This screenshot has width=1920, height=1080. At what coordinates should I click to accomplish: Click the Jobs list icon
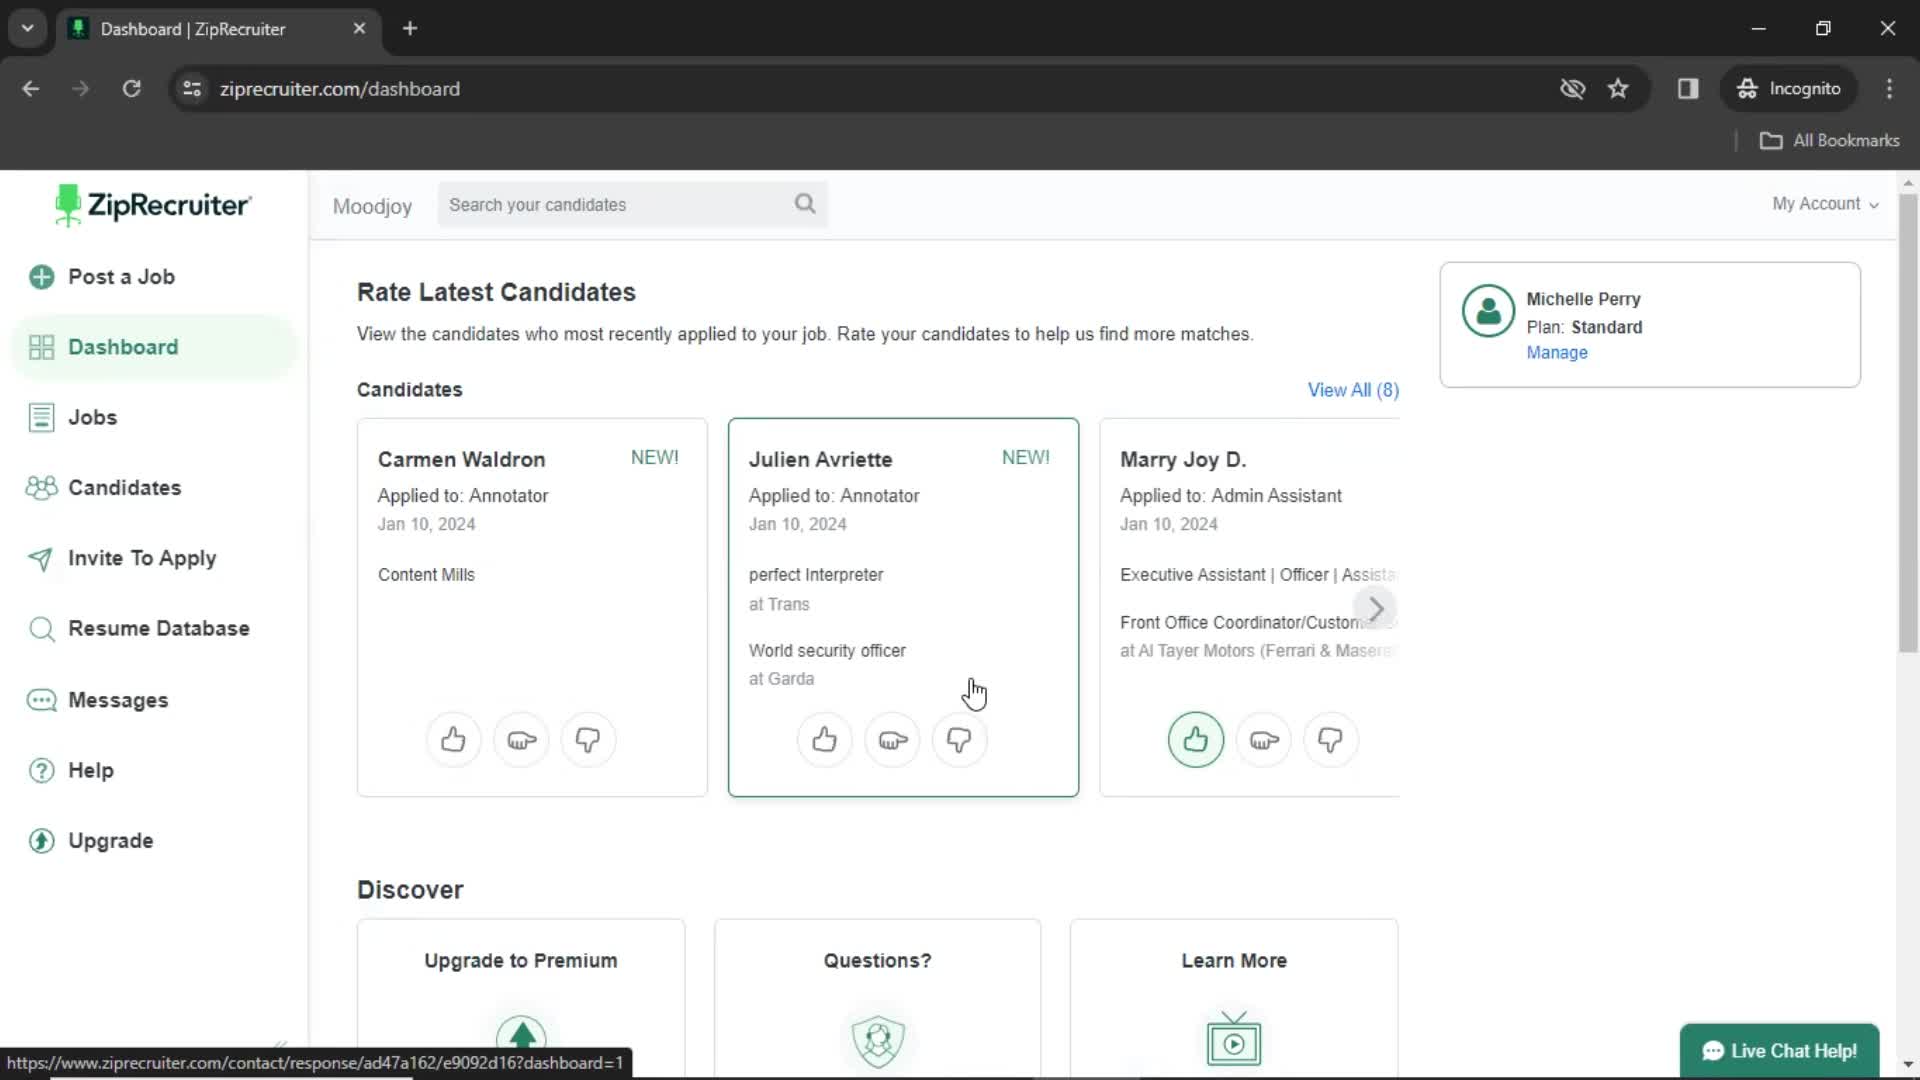[41, 417]
